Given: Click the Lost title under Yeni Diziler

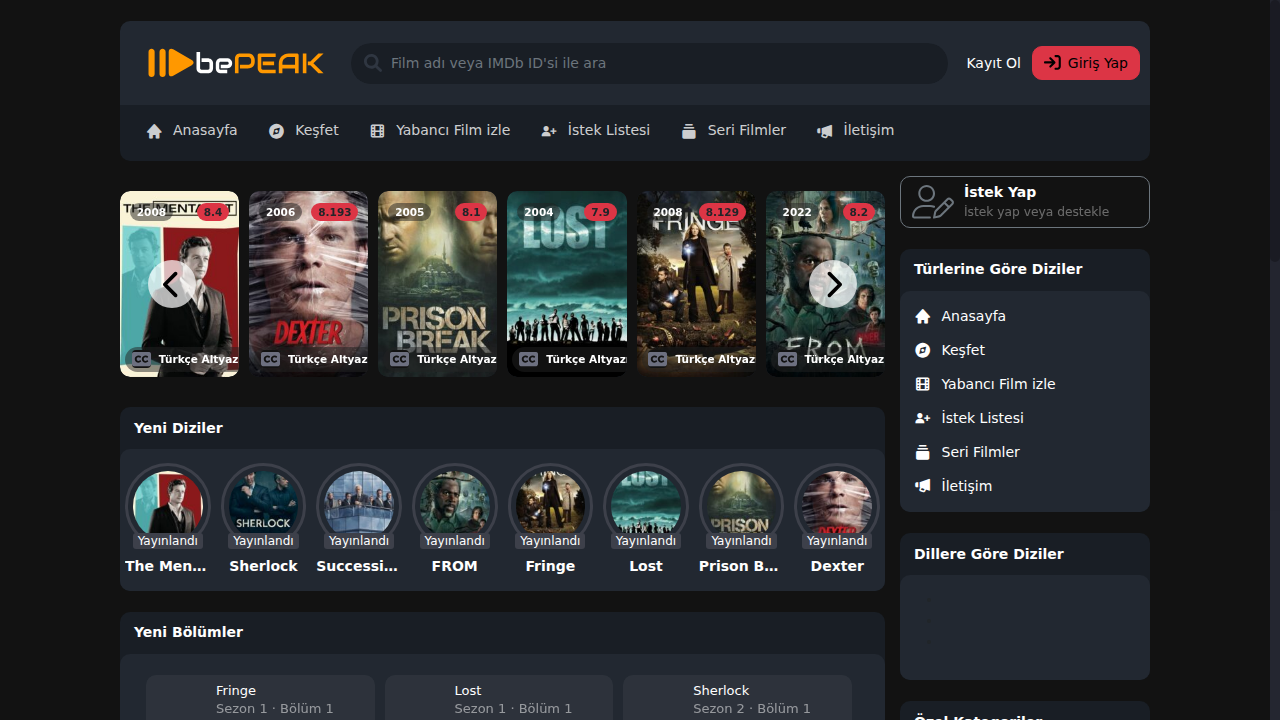Looking at the screenshot, I should tap(646, 566).
